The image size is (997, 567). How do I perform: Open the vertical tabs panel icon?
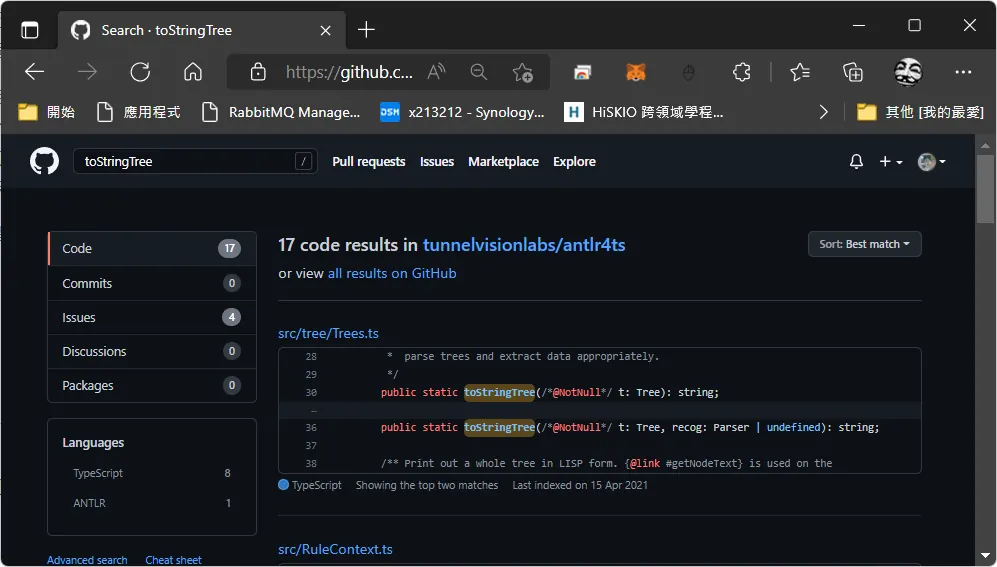(30, 30)
